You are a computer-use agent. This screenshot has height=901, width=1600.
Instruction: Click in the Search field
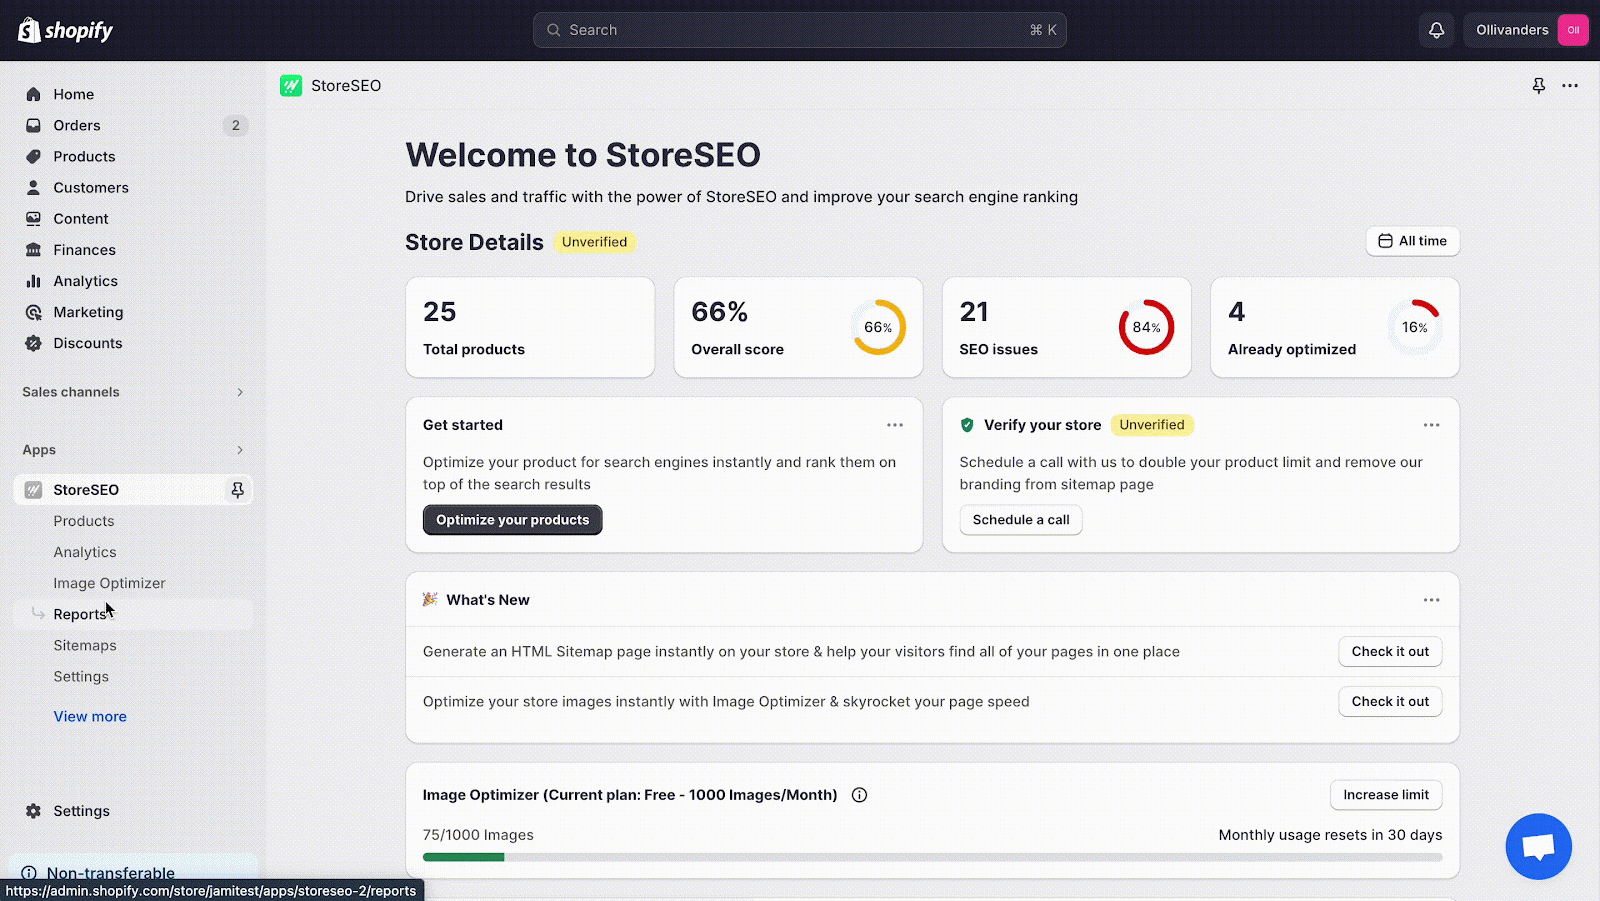[x=799, y=30]
